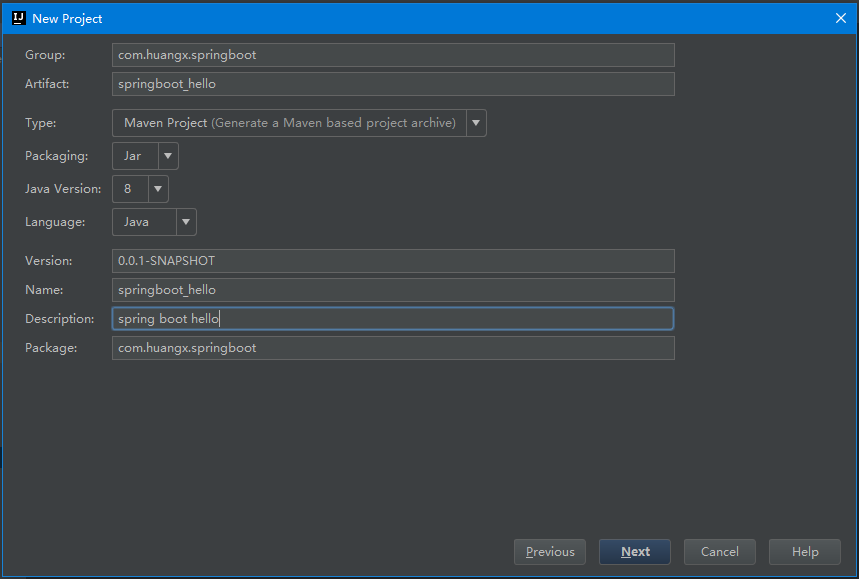Click the Package text field
The width and height of the screenshot is (859, 579).
(393, 348)
